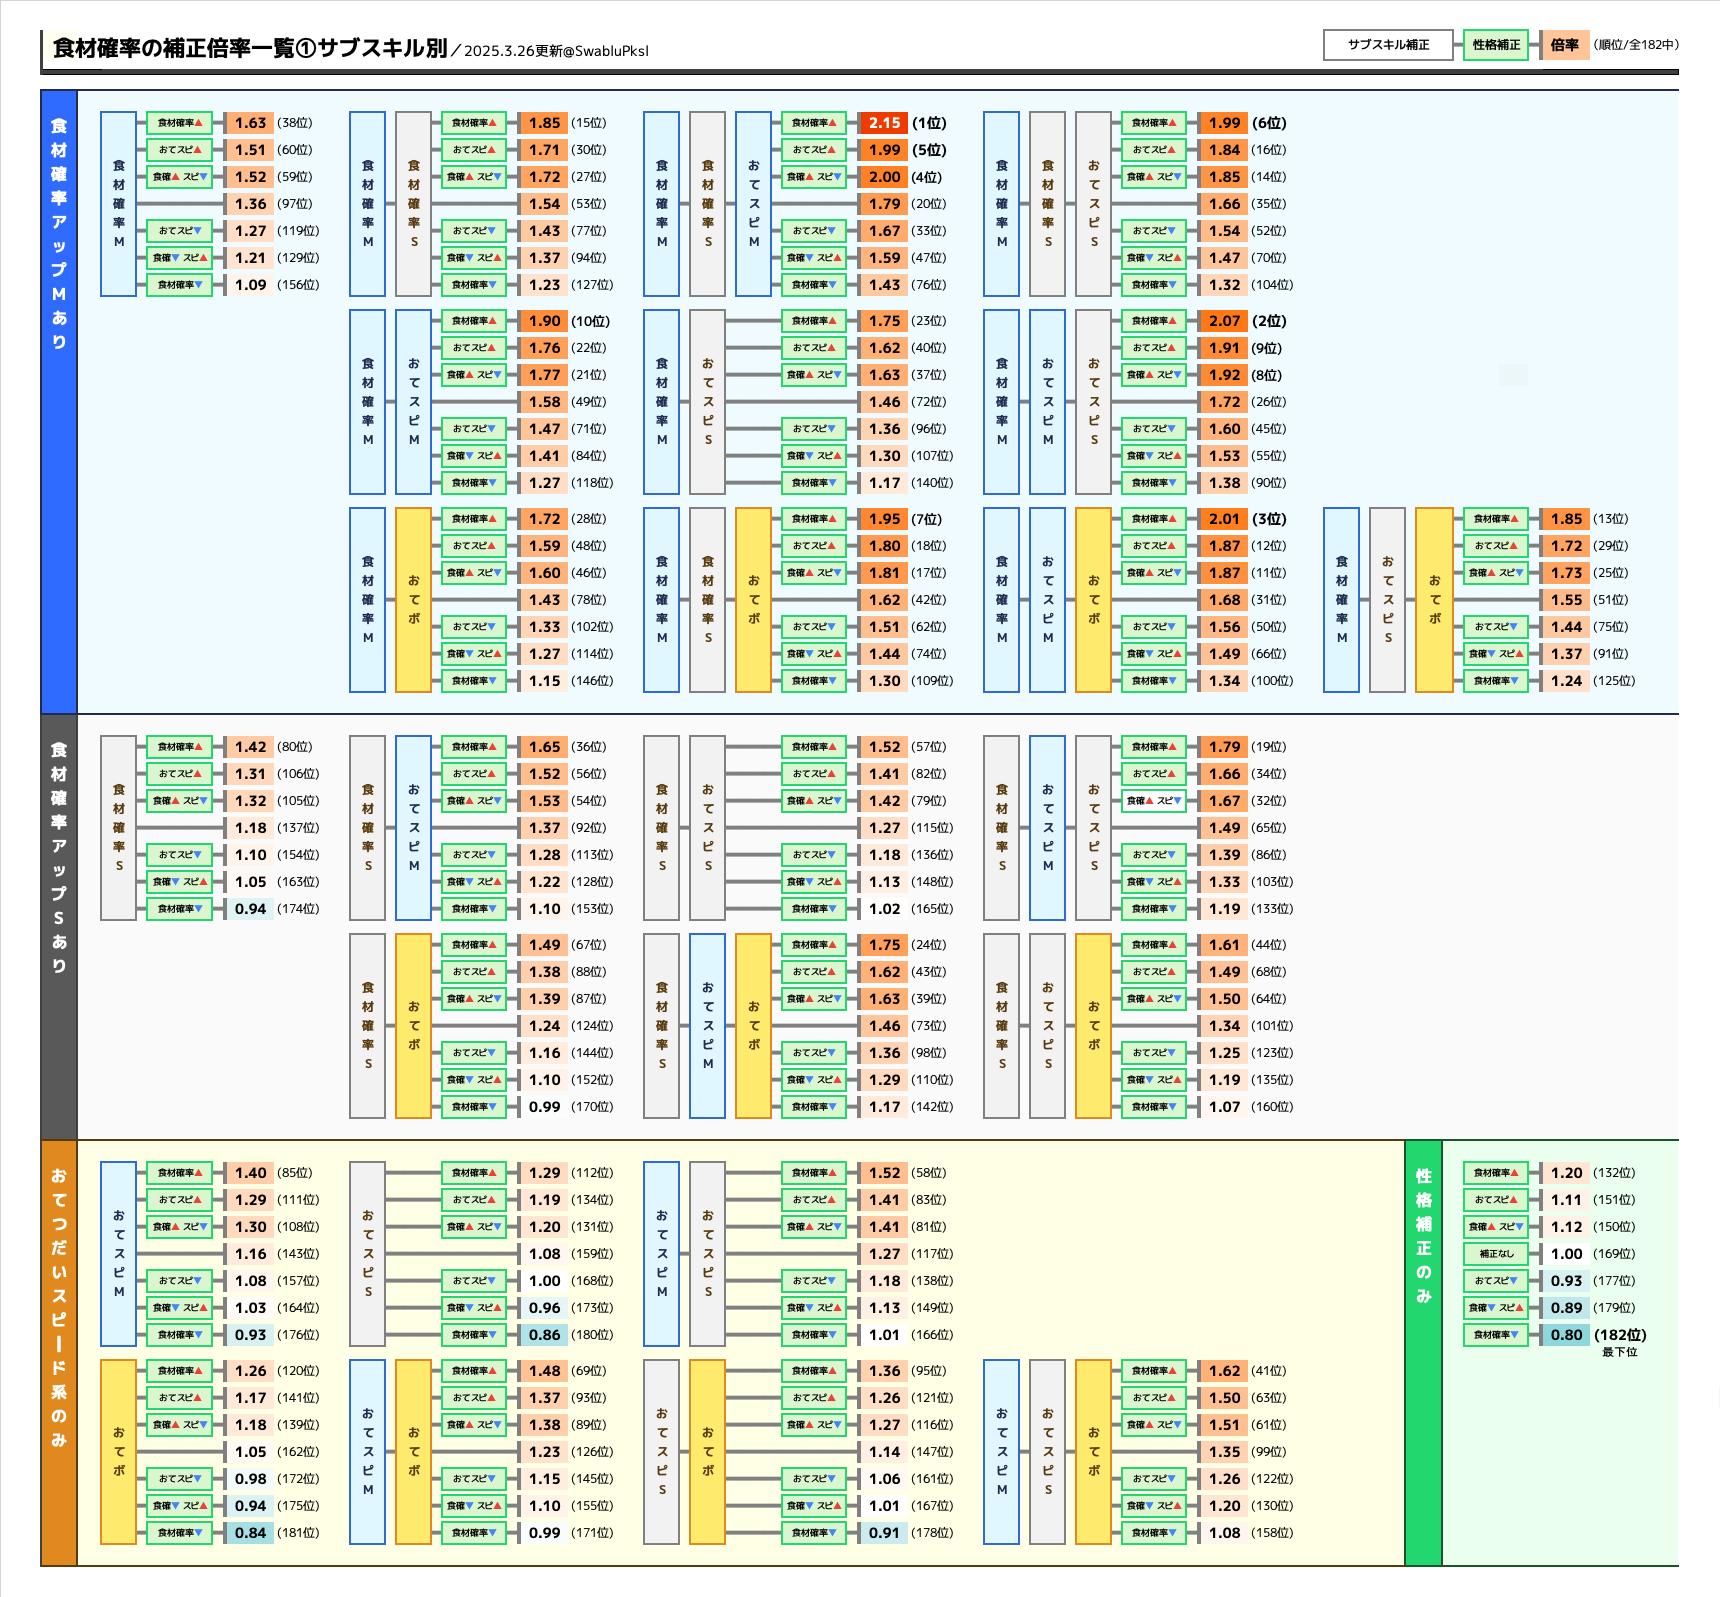Click the 1.90 multiplier ranked 10位
Screen dimensions: 1720x1597
tap(544, 321)
